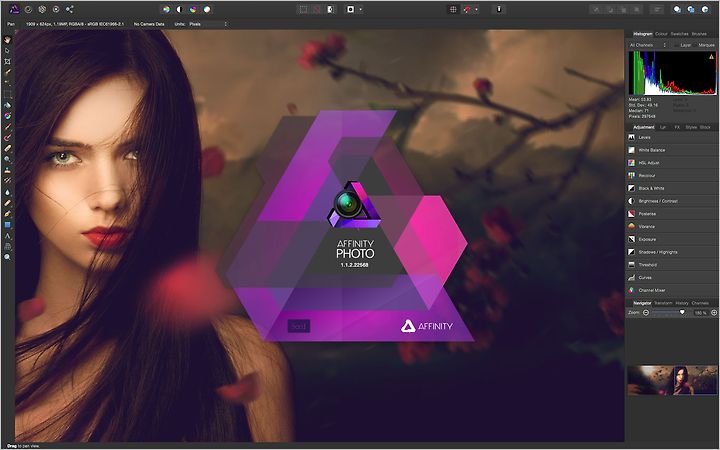Open the Units Pixels dropdown

pos(208,24)
